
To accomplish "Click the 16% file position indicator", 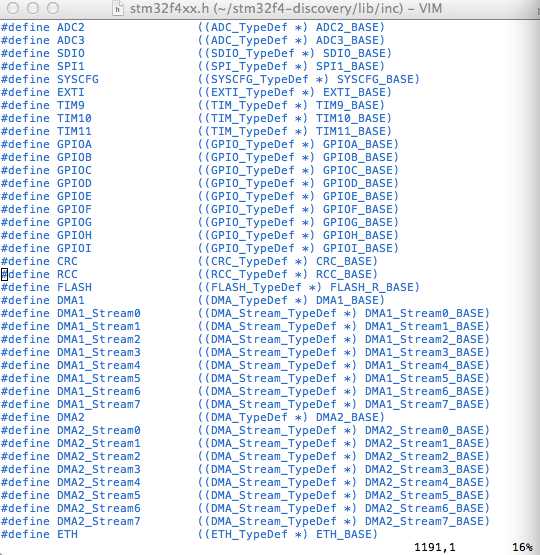I will tap(522, 547).
